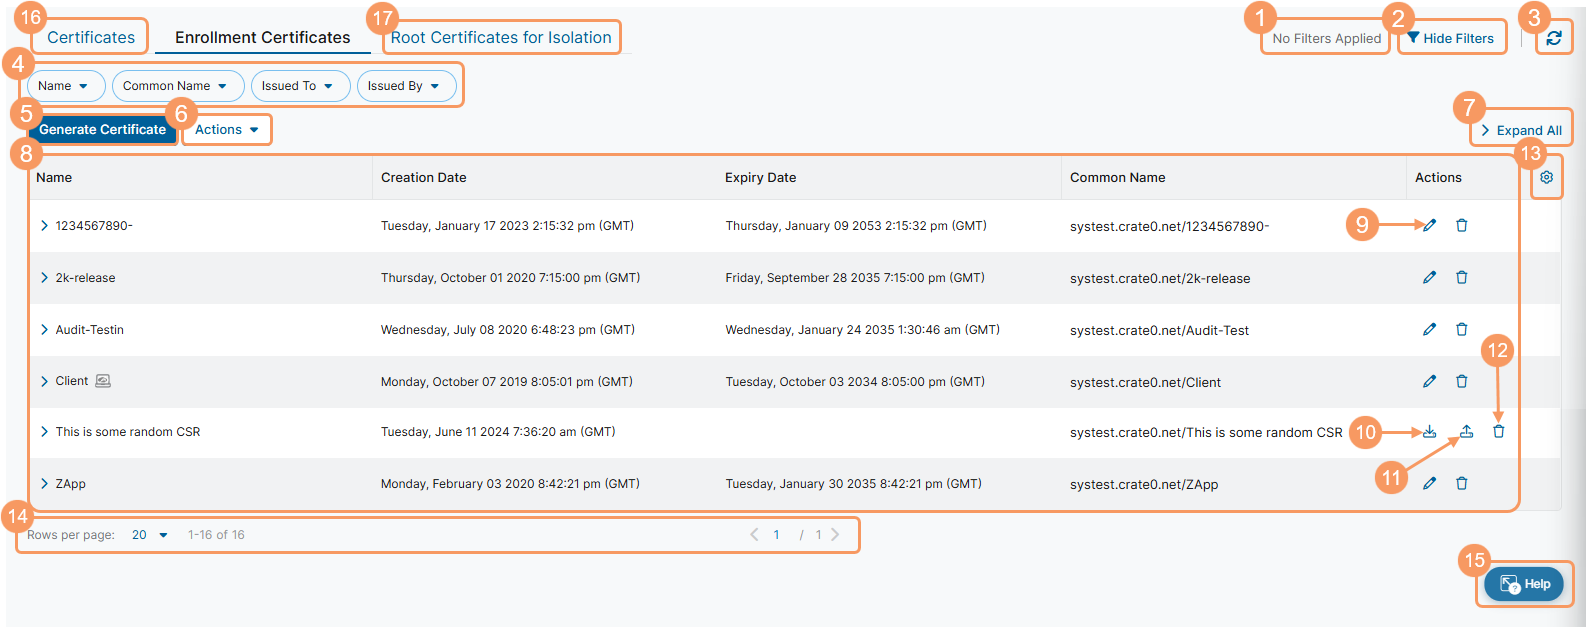This screenshot has height=627, width=1586.
Task: Click Hide Filters
Action: (x=1450, y=38)
